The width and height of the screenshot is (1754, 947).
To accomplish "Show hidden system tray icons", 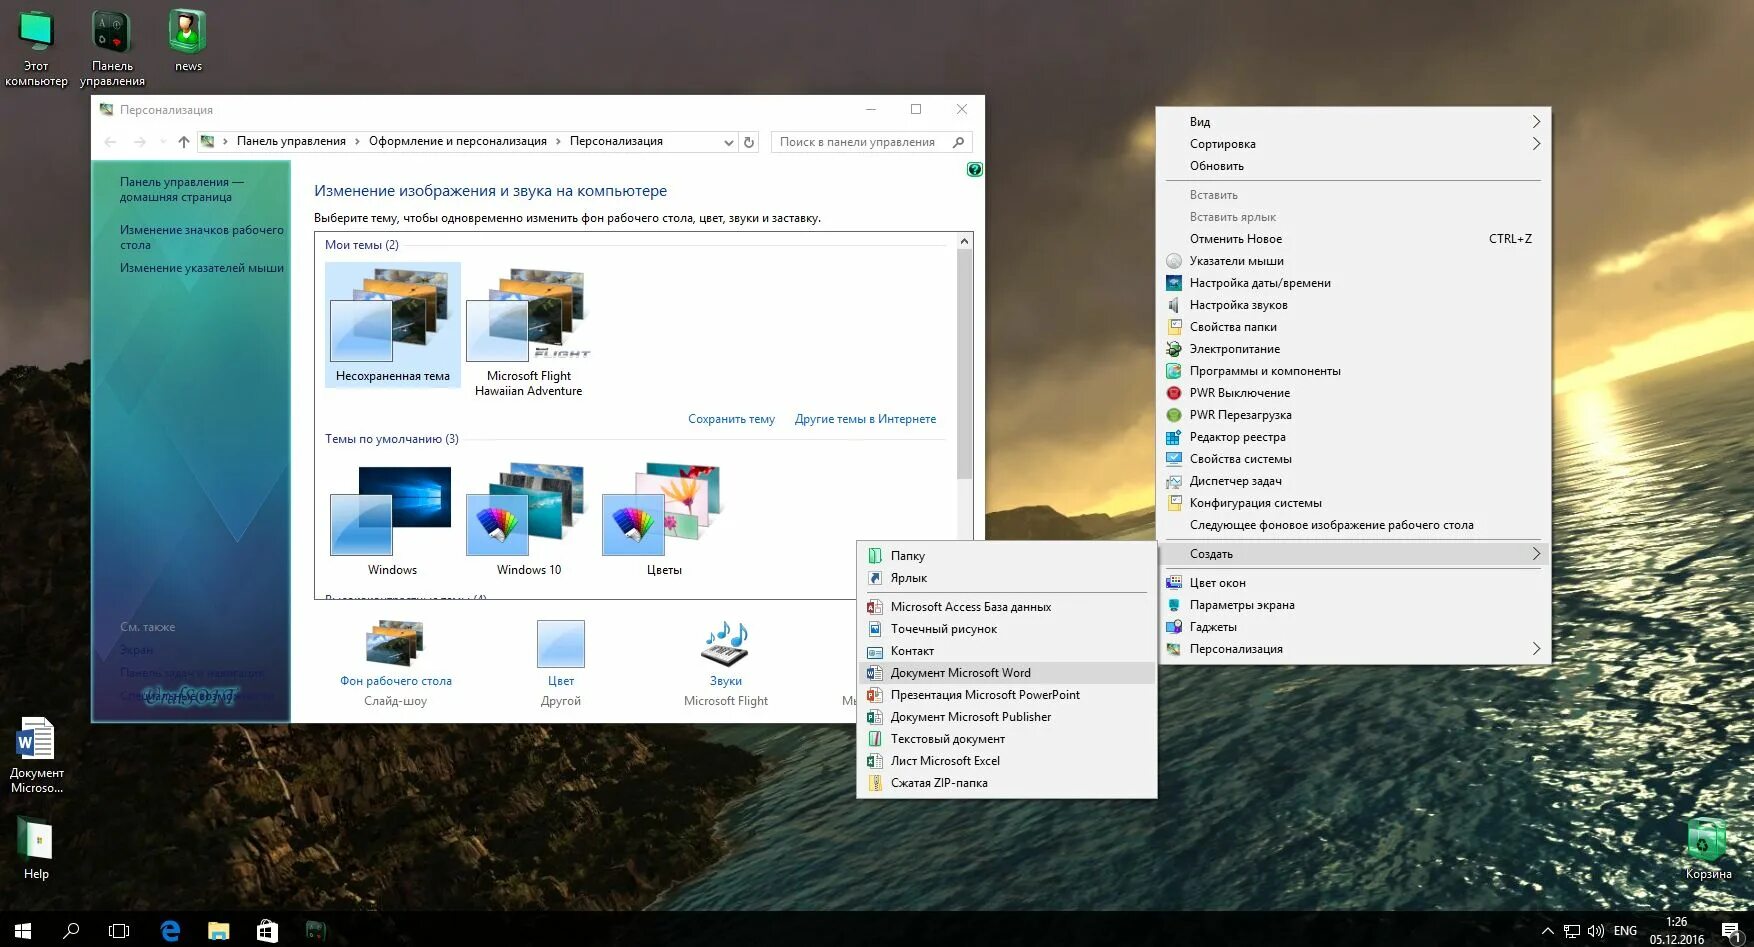I will 1548,931.
